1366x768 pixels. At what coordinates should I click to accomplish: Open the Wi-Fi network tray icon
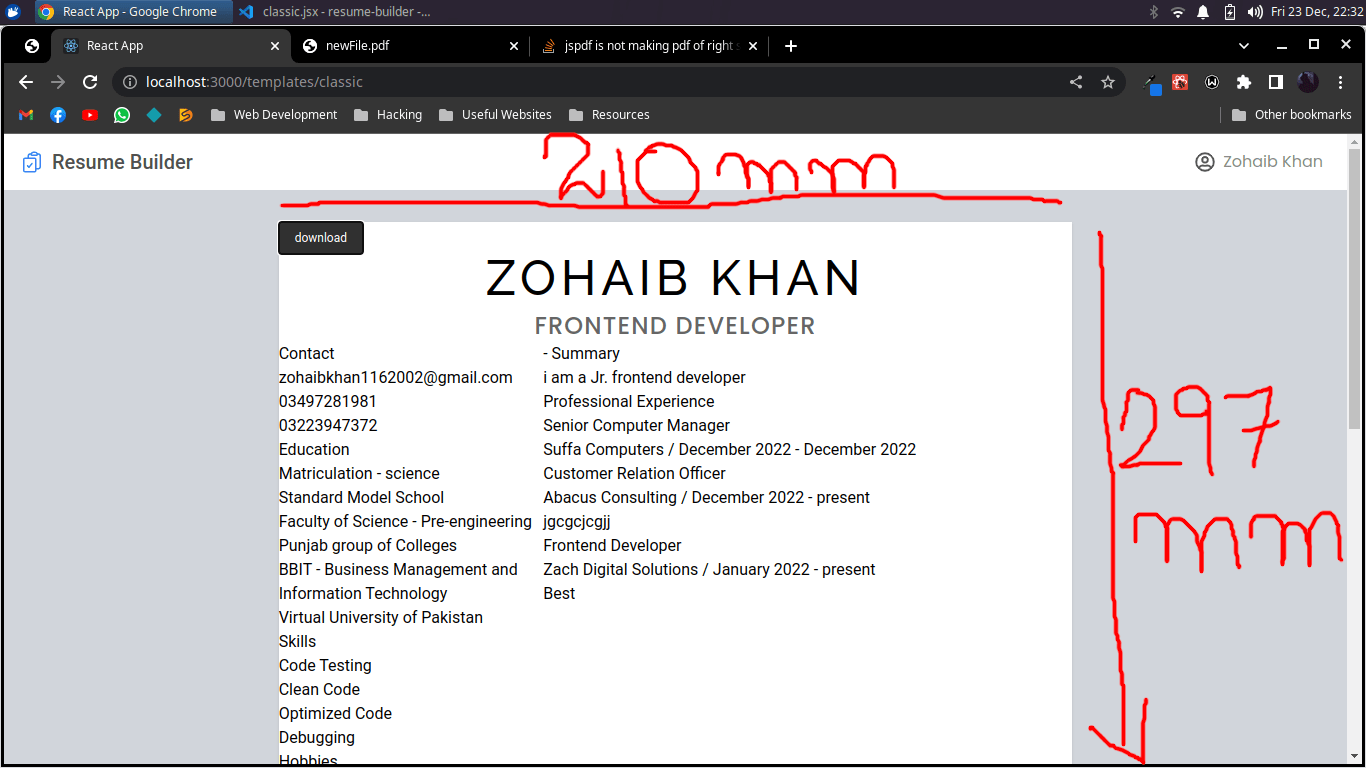click(x=1178, y=12)
